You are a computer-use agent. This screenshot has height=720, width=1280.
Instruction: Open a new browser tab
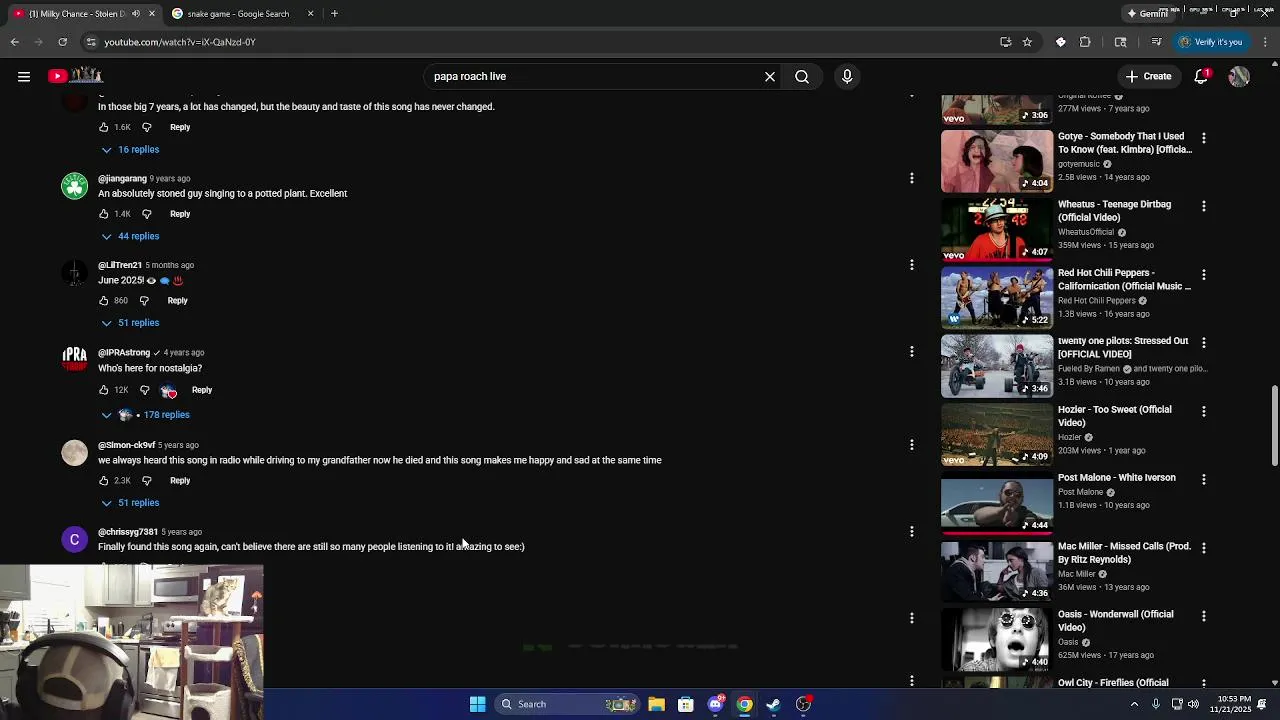pos(334,13)
